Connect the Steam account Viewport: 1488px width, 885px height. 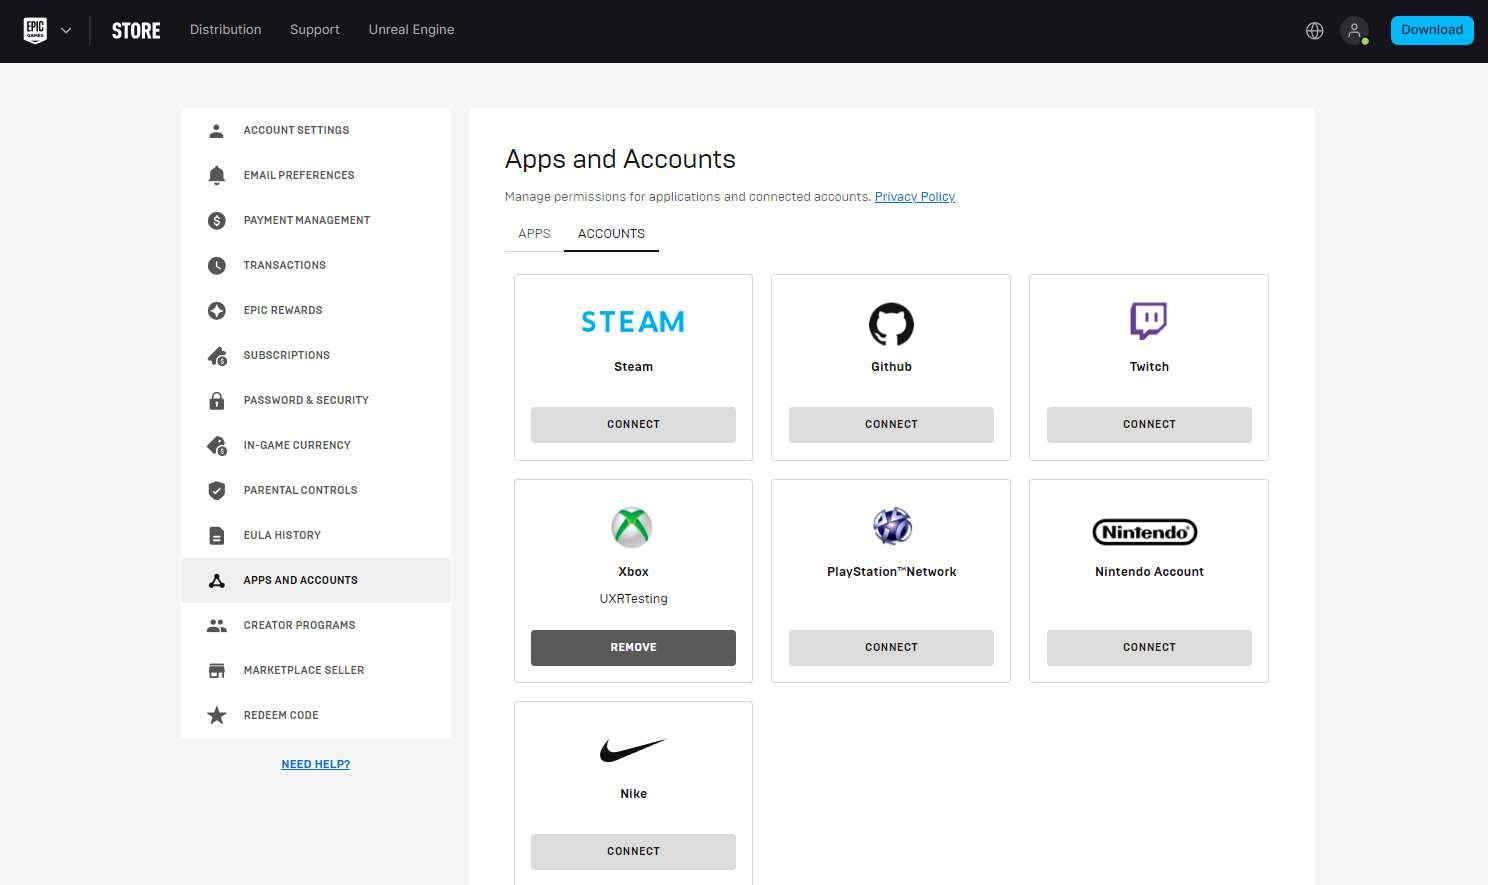click(633, 425)
